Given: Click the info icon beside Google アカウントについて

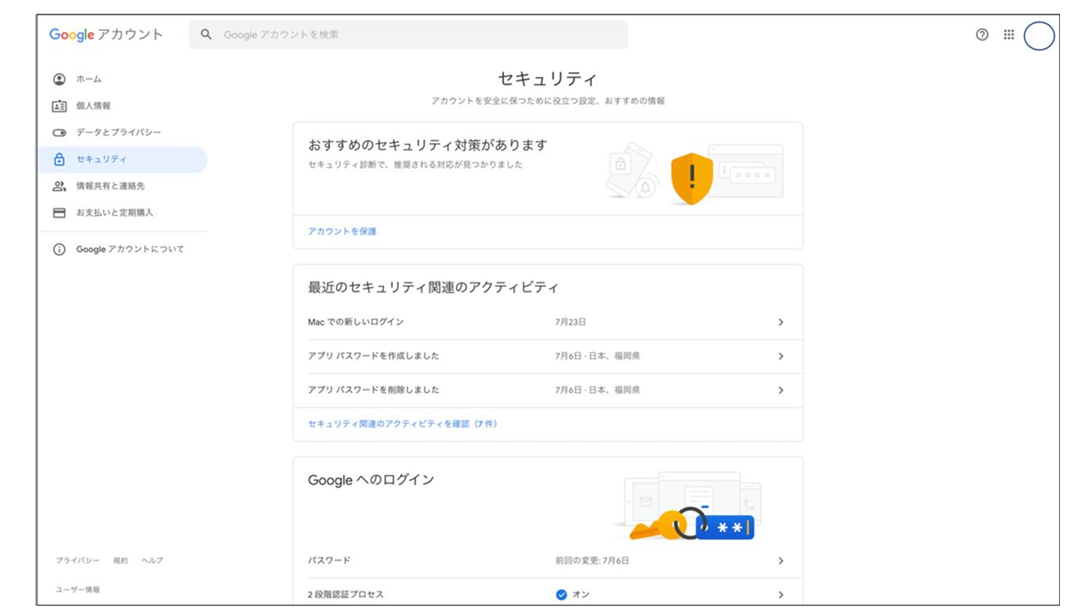Looking at the screenshot, I should coord(59,250).
